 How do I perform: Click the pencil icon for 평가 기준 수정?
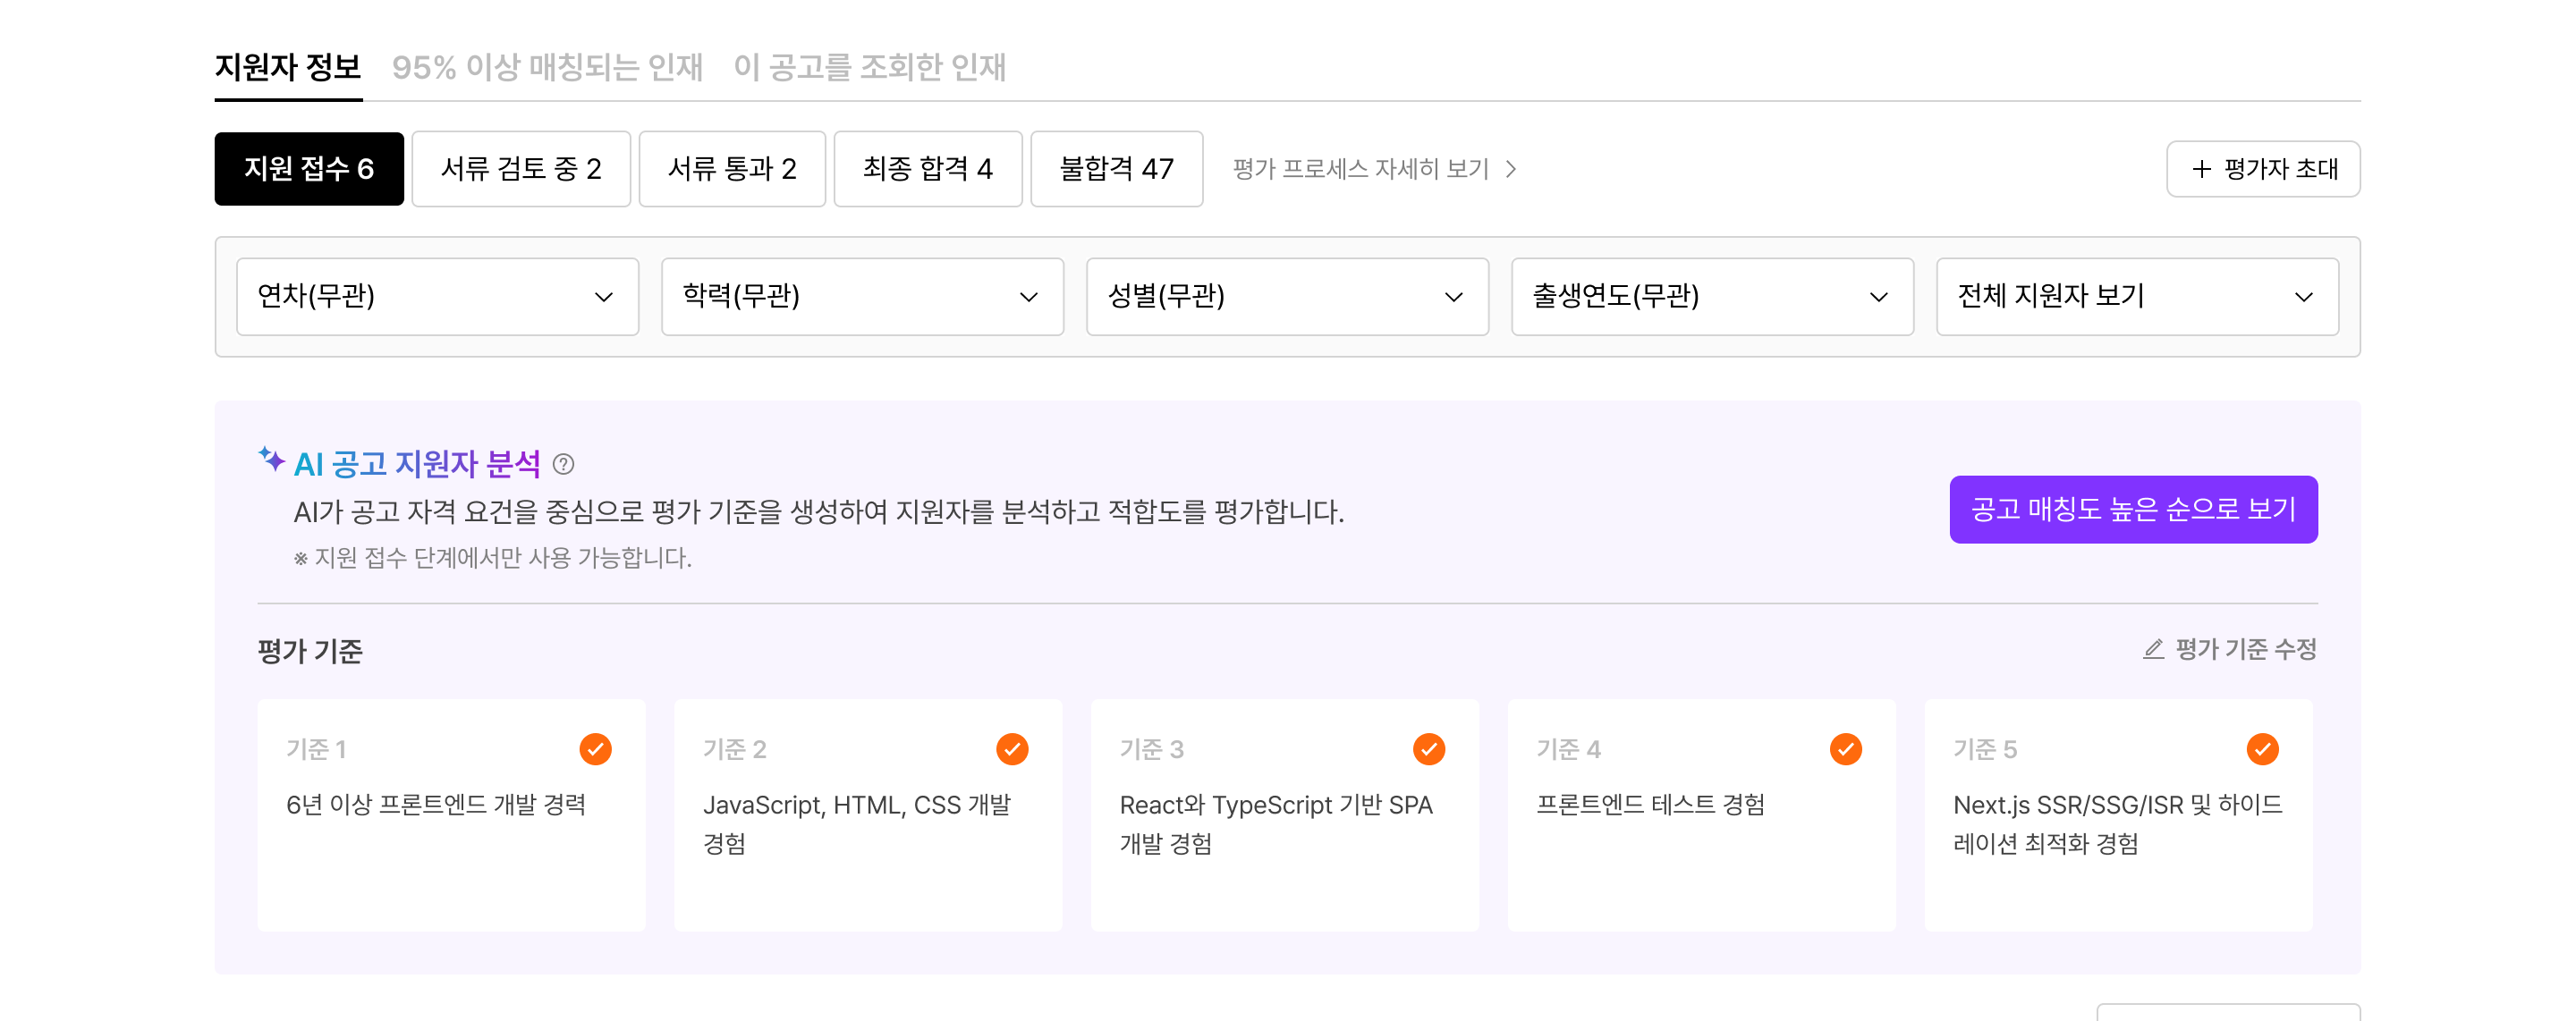pyautogui.click(x=2153, y=650)
